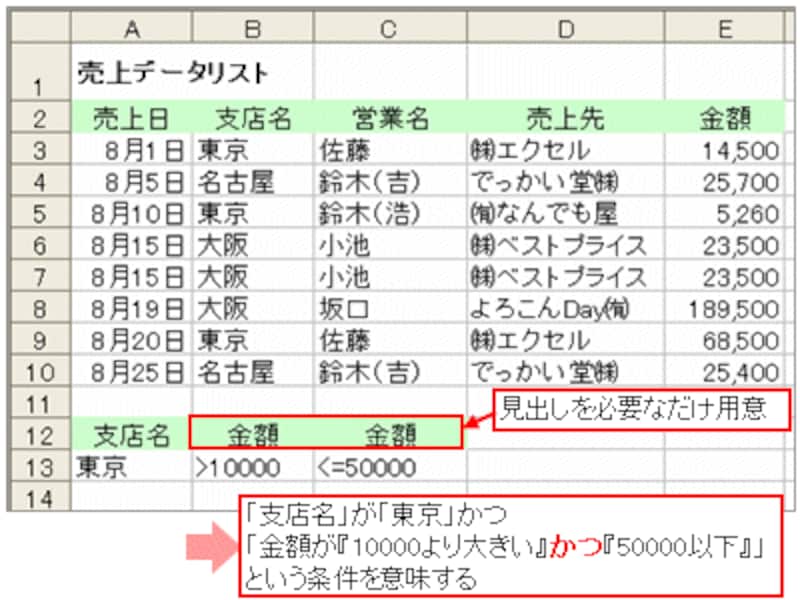Viewport: 800px width, 600px height.
Task: Click 東京 branch cell in row 3
Action: pos(253,149)
